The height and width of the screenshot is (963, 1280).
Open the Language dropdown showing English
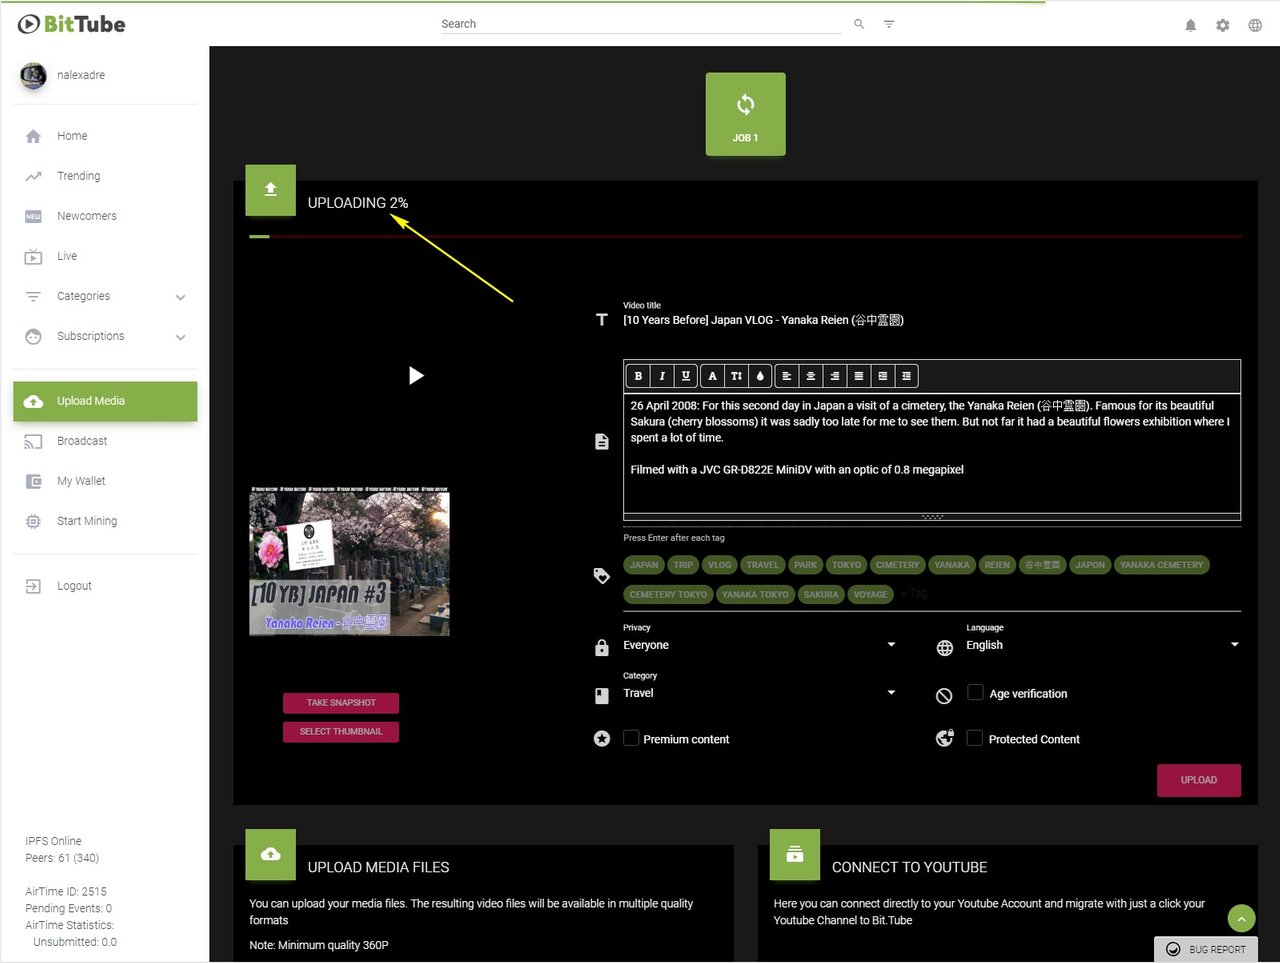pyautogui.click(x=1103, y=645)
